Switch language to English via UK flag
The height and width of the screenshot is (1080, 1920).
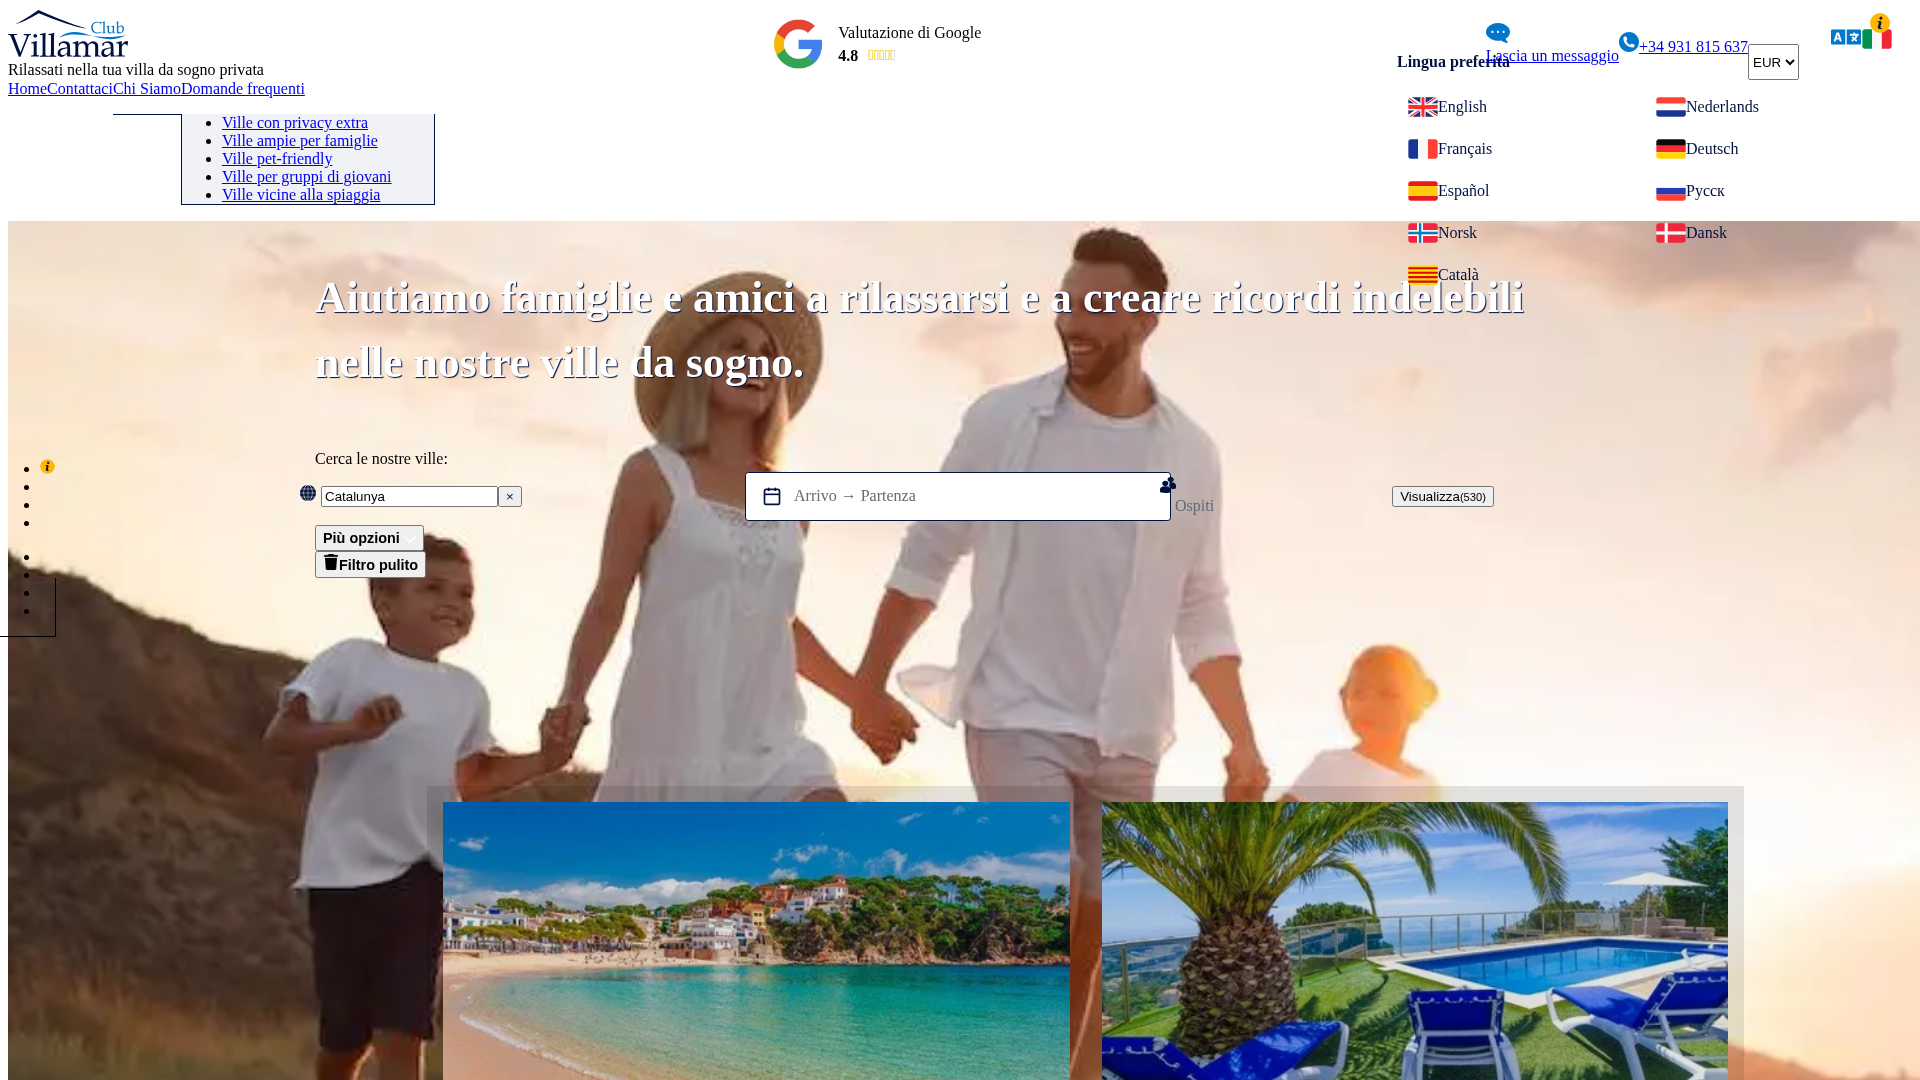click(x=1423, y=107)
